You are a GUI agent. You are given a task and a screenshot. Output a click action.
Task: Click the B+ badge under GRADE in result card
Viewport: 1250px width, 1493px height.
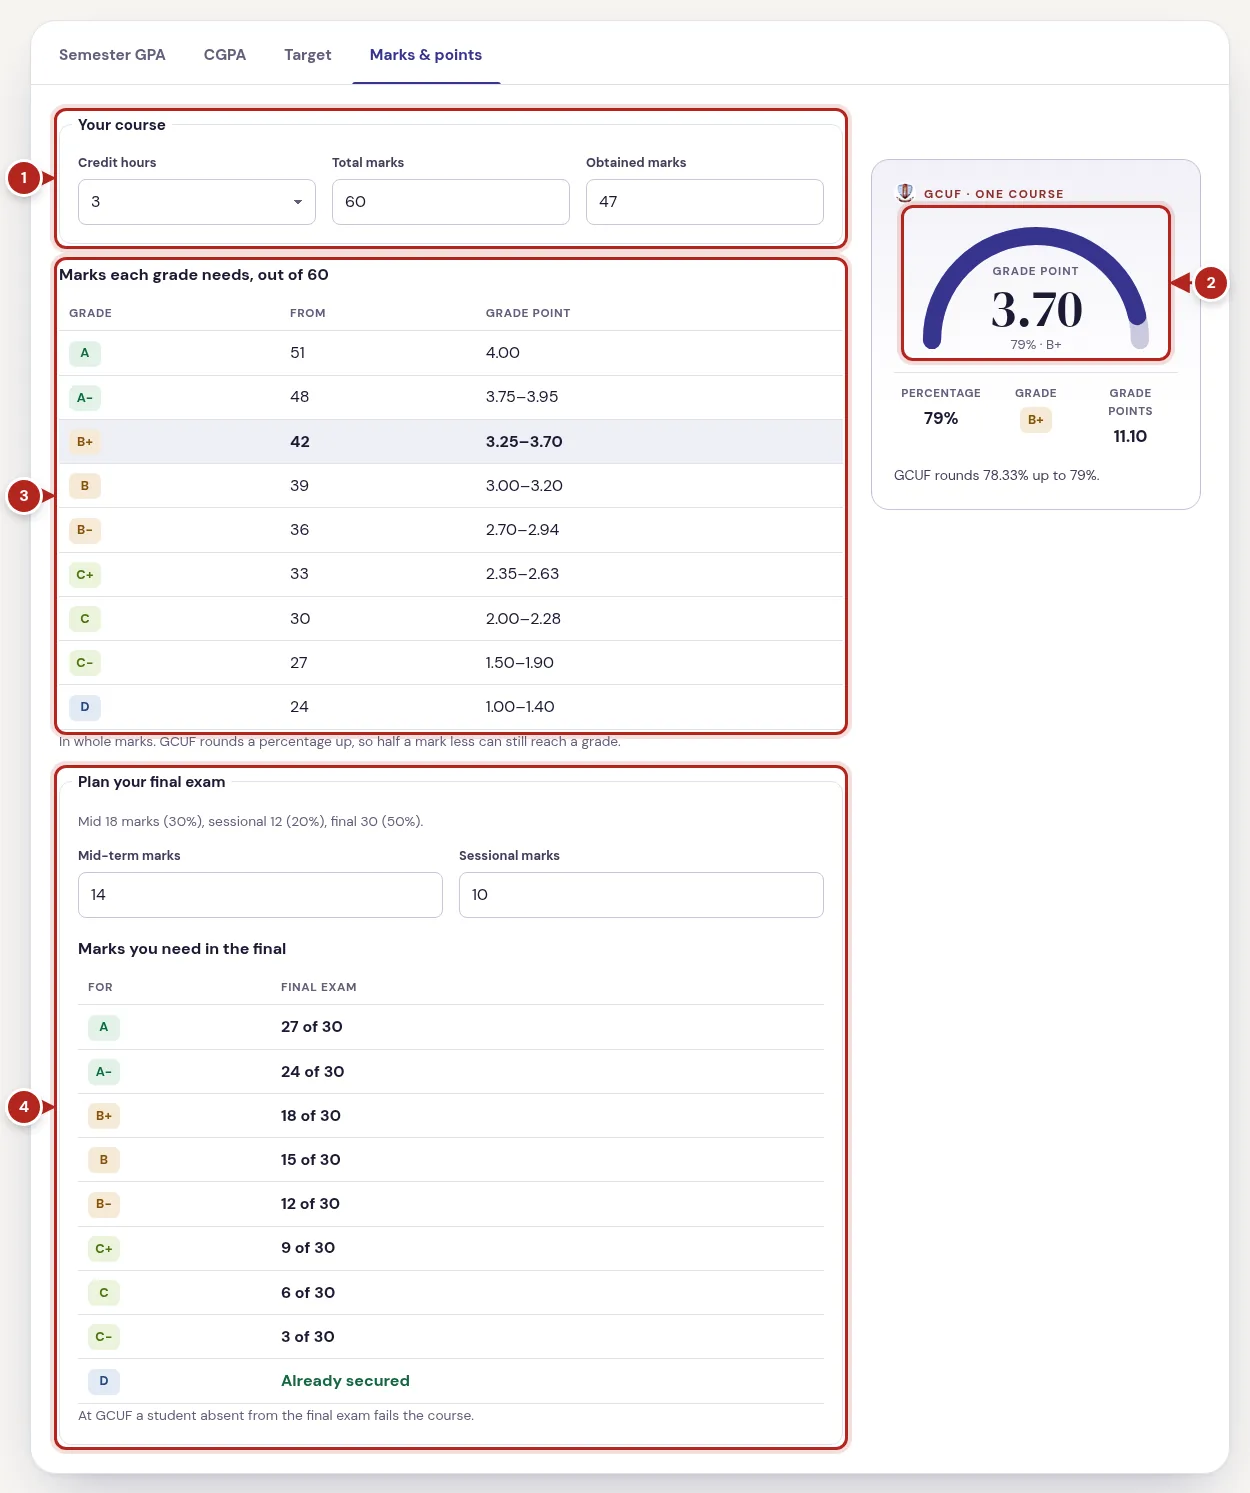tap(1036, 420)
